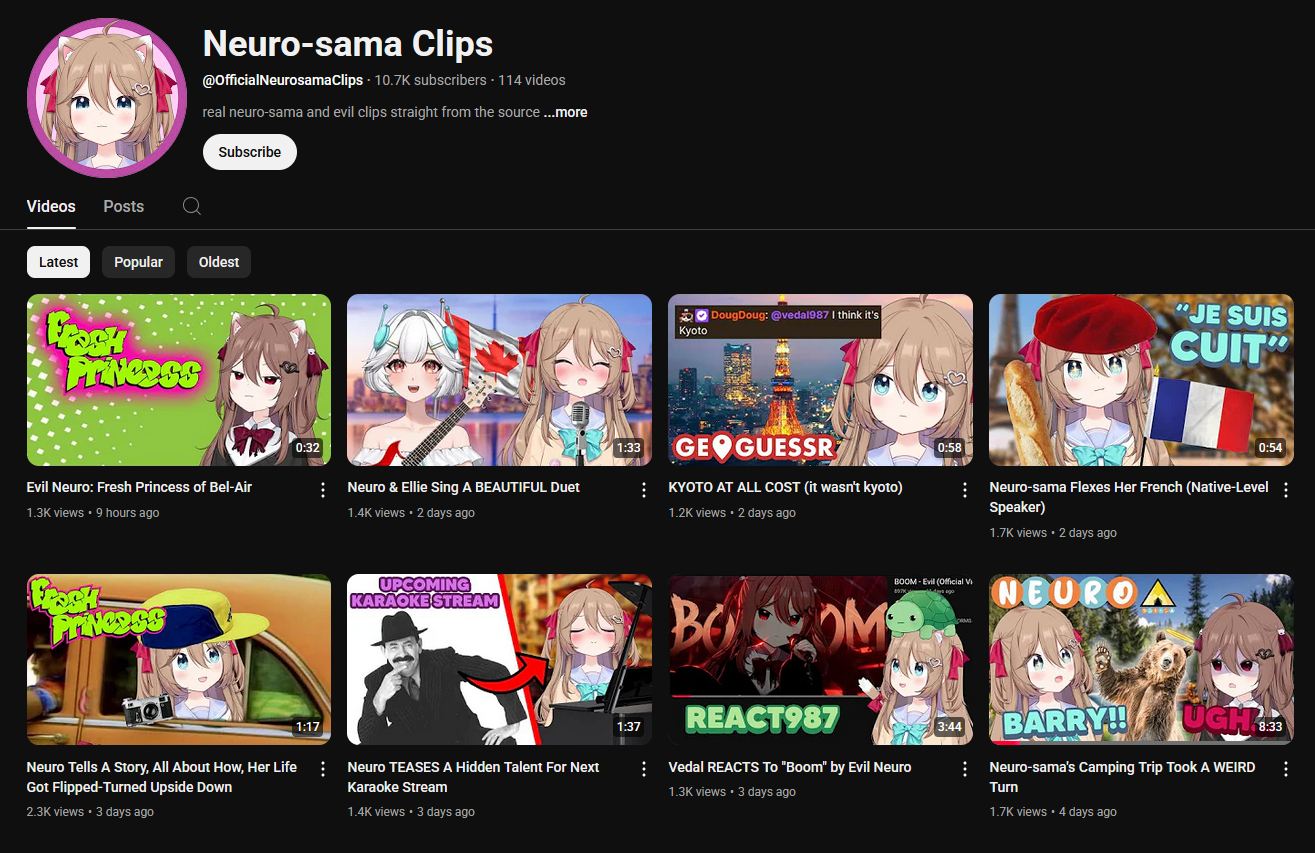Click the 8:33 duration badge
Screen dimensions: 1315x853
[x=1270, y=727]
